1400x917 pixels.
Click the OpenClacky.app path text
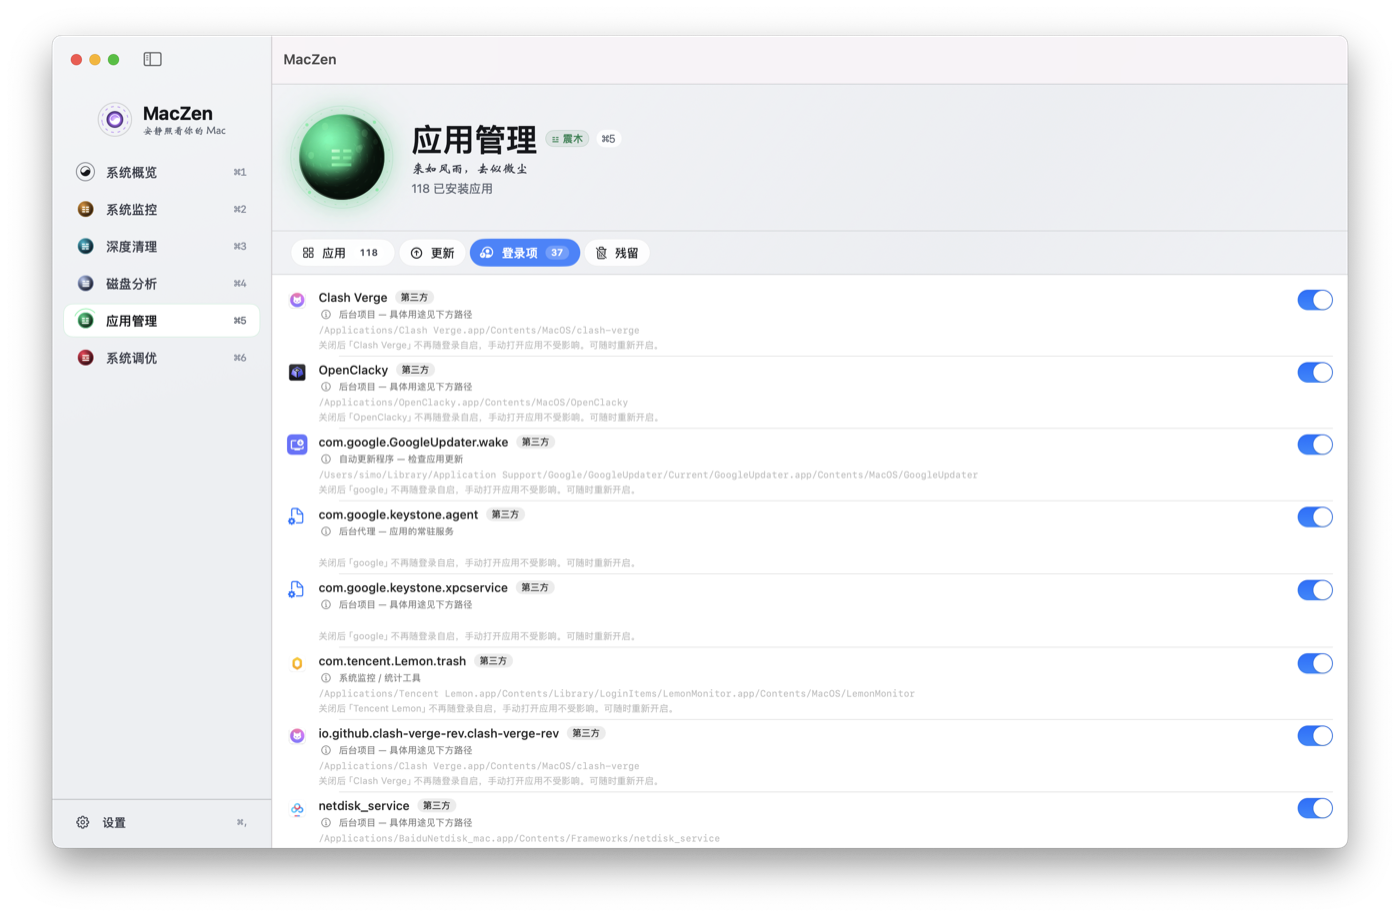click(x=473, y=402)
